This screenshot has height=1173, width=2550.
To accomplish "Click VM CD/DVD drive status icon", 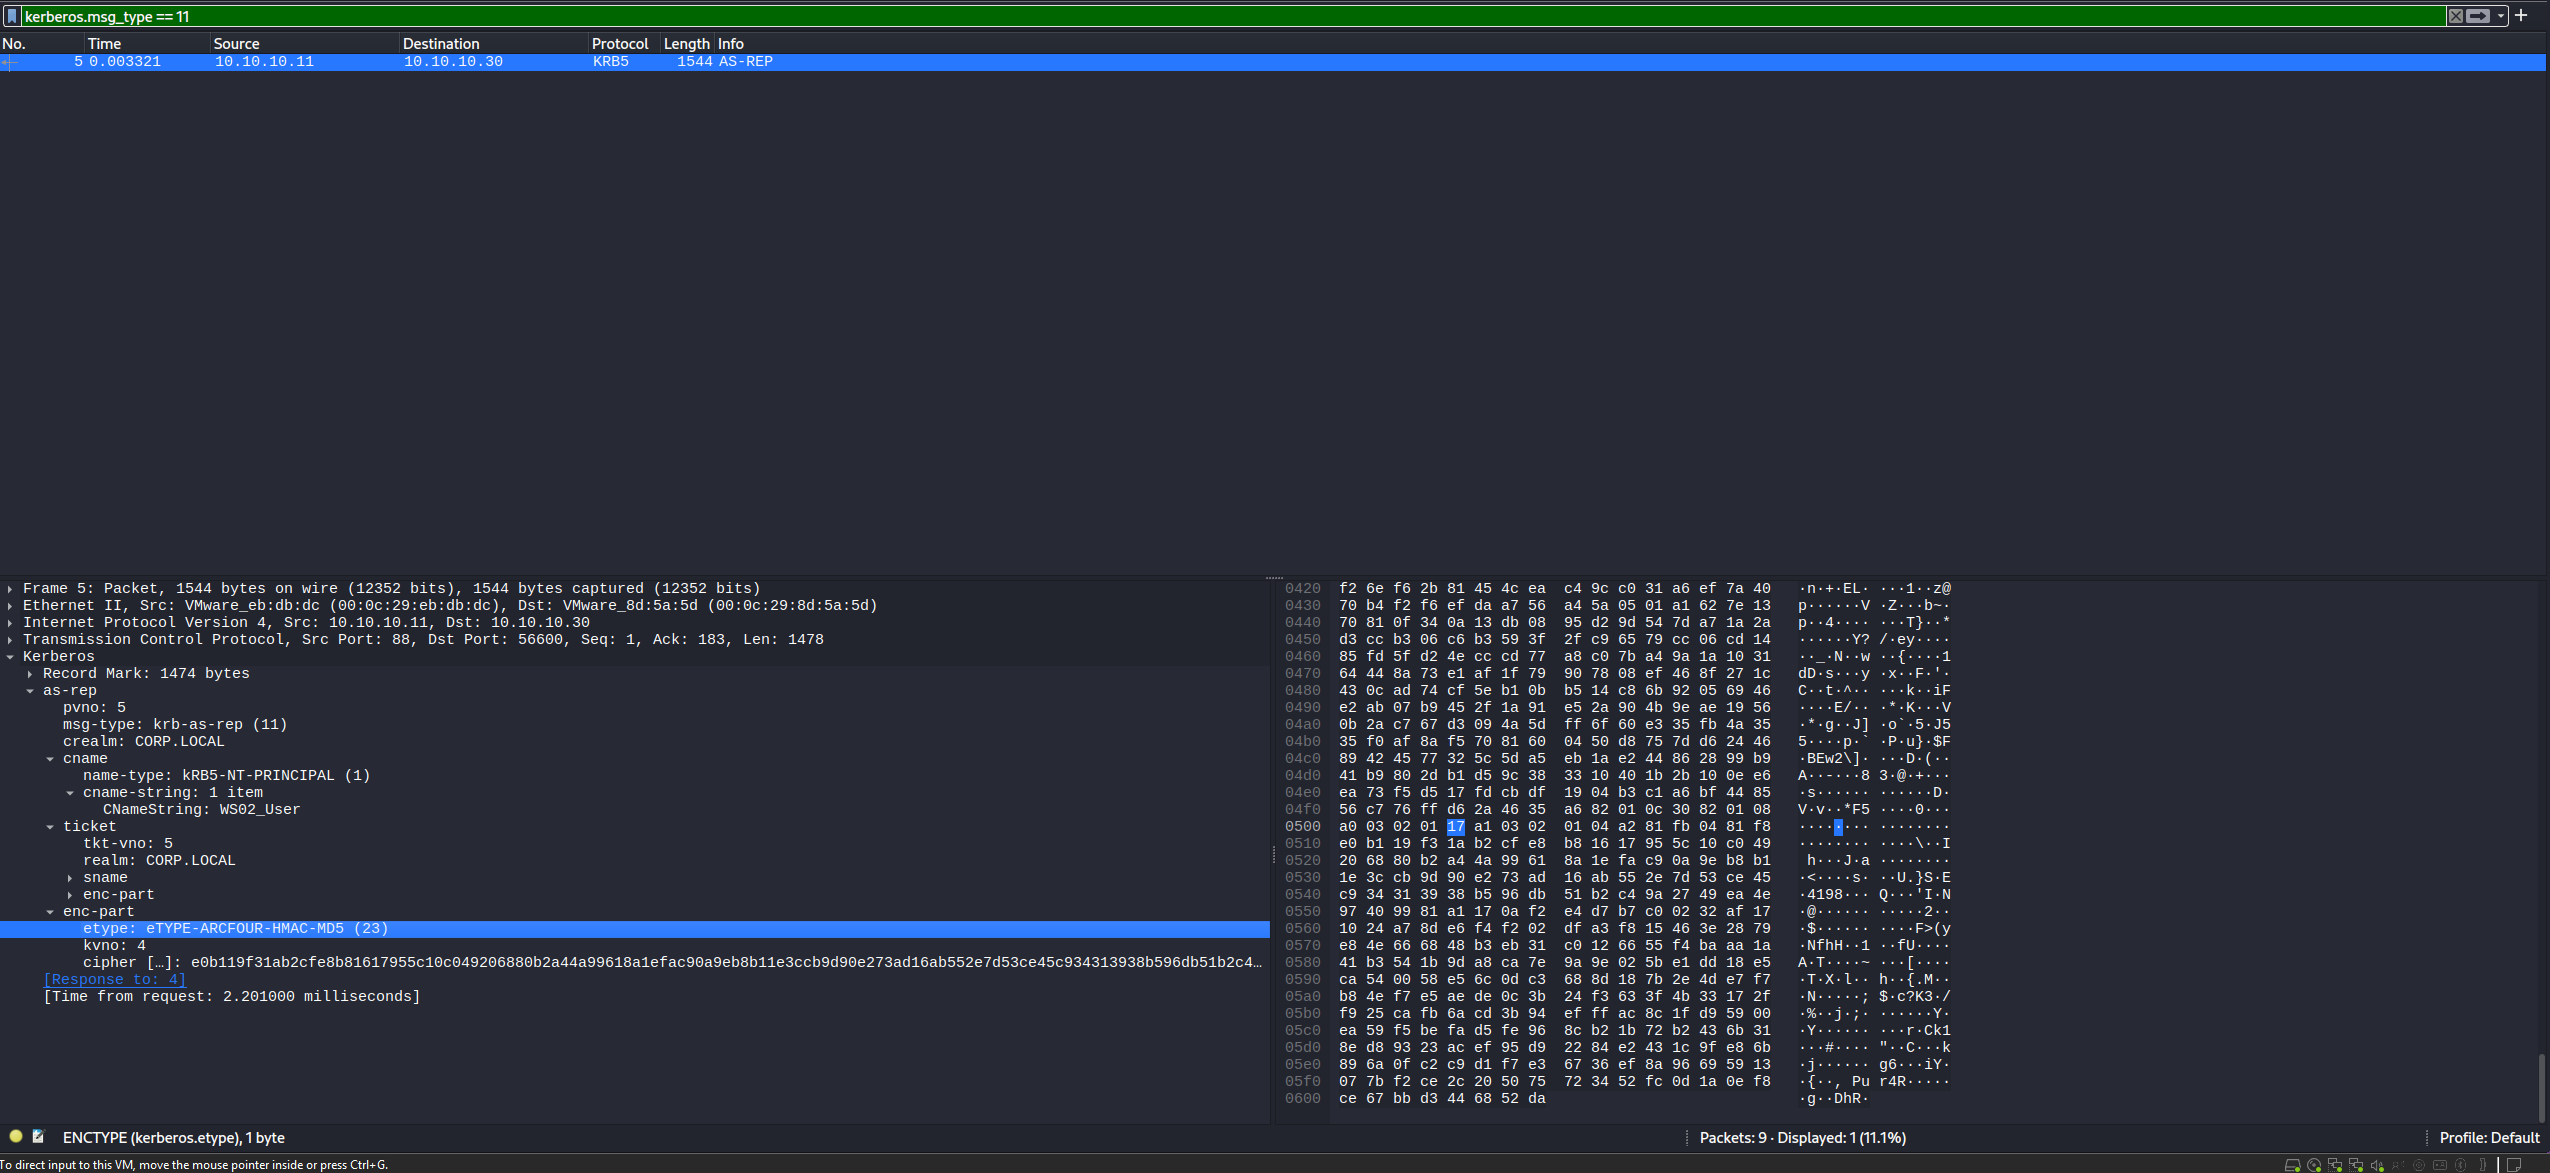I will pyautogui.click(x=2314, y=1165).
